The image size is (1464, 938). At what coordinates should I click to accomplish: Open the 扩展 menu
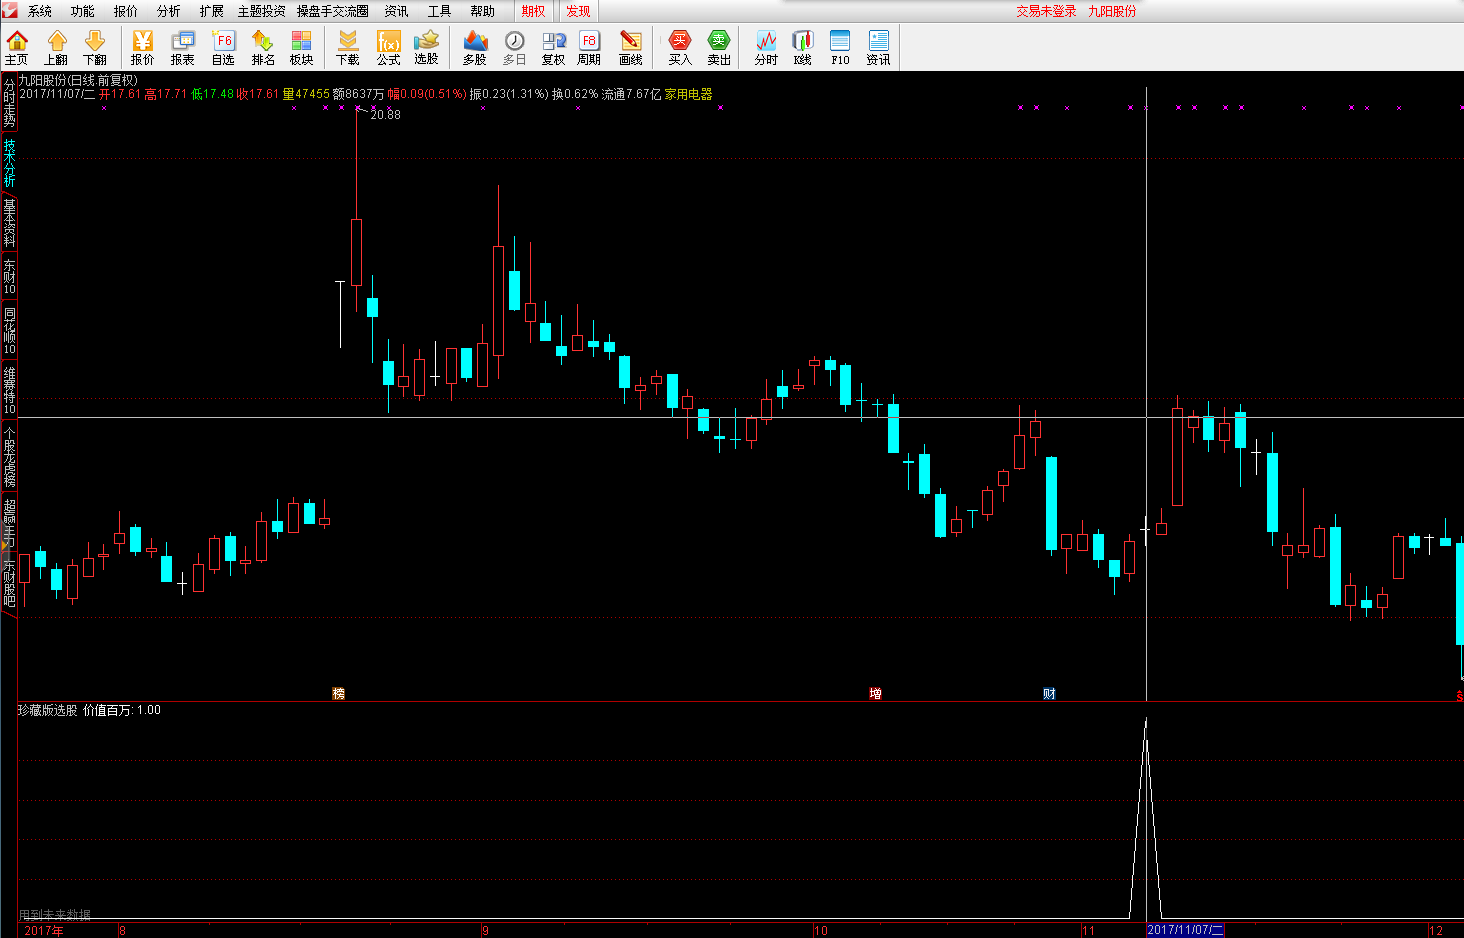pyautogui.click(x=212, y=11)
